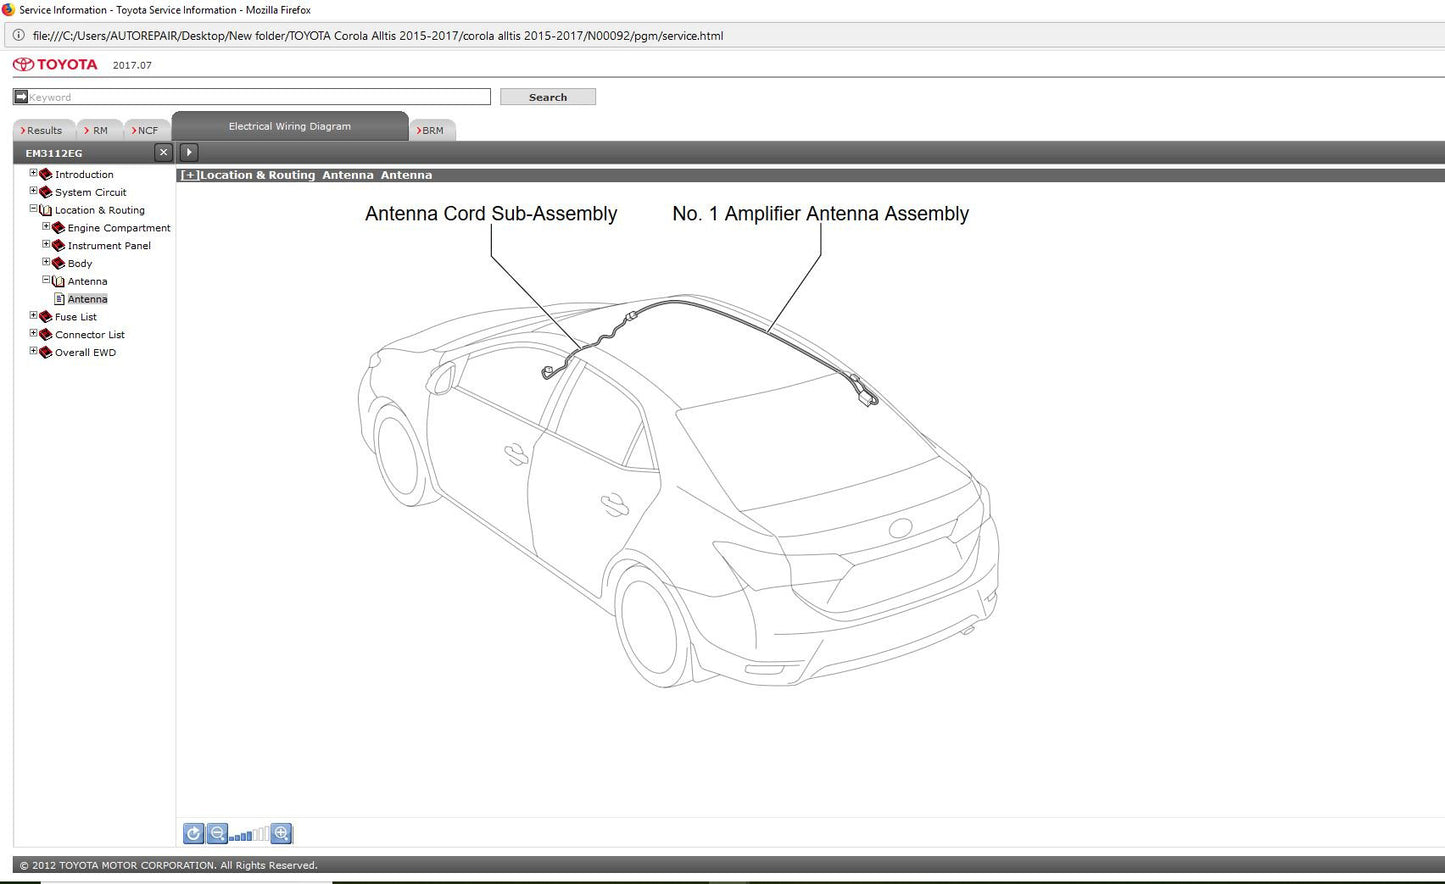Click the Zoom In magnifier icon below the diagram
The width and height of the screenshot is (1445, 884).
pos(281,833)
